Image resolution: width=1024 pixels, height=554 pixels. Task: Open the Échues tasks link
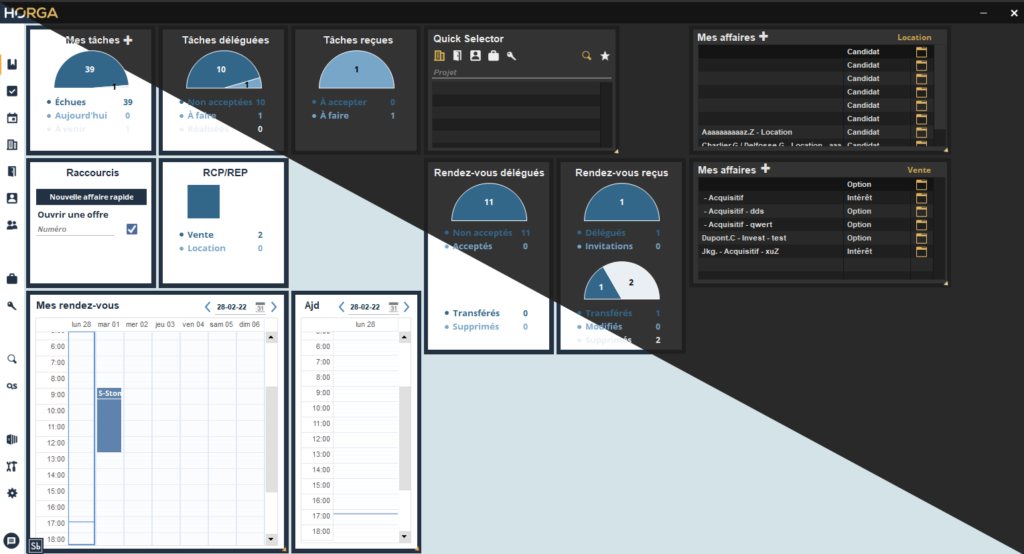pos(71,102)
